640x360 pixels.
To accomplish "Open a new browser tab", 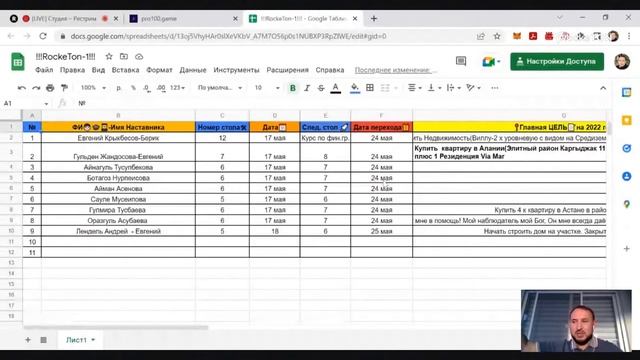I will 374,18.
